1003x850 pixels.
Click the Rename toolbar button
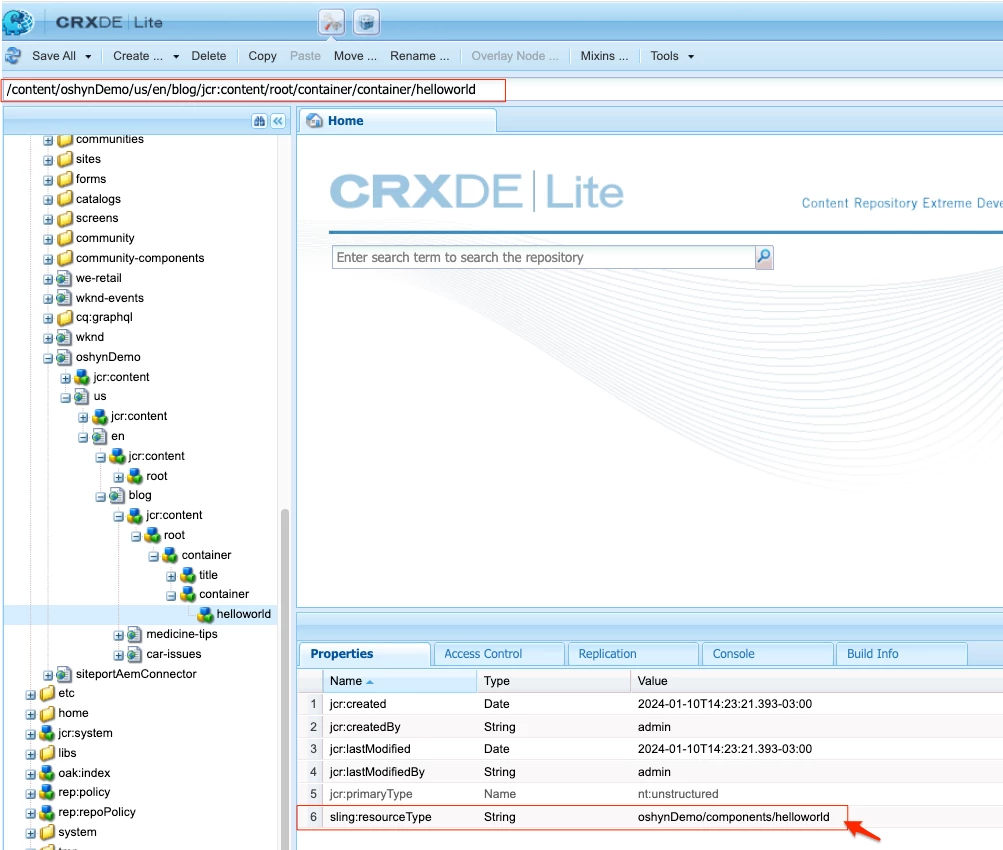pos(420,56)
